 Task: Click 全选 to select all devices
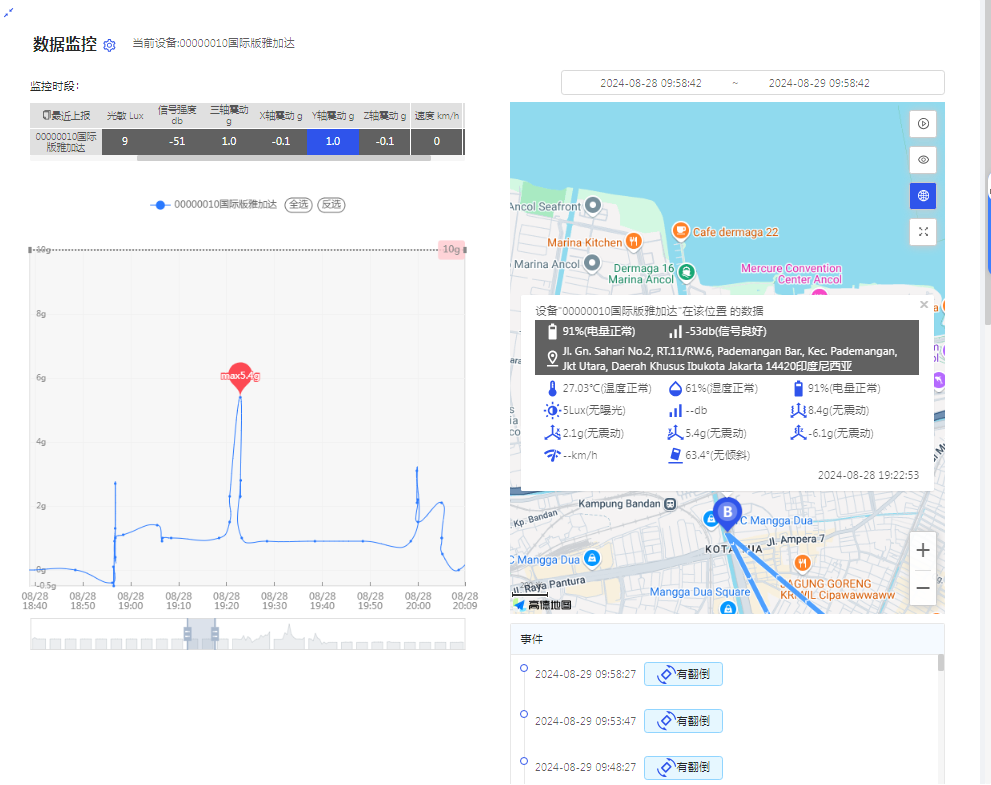[x=297, y=204]
